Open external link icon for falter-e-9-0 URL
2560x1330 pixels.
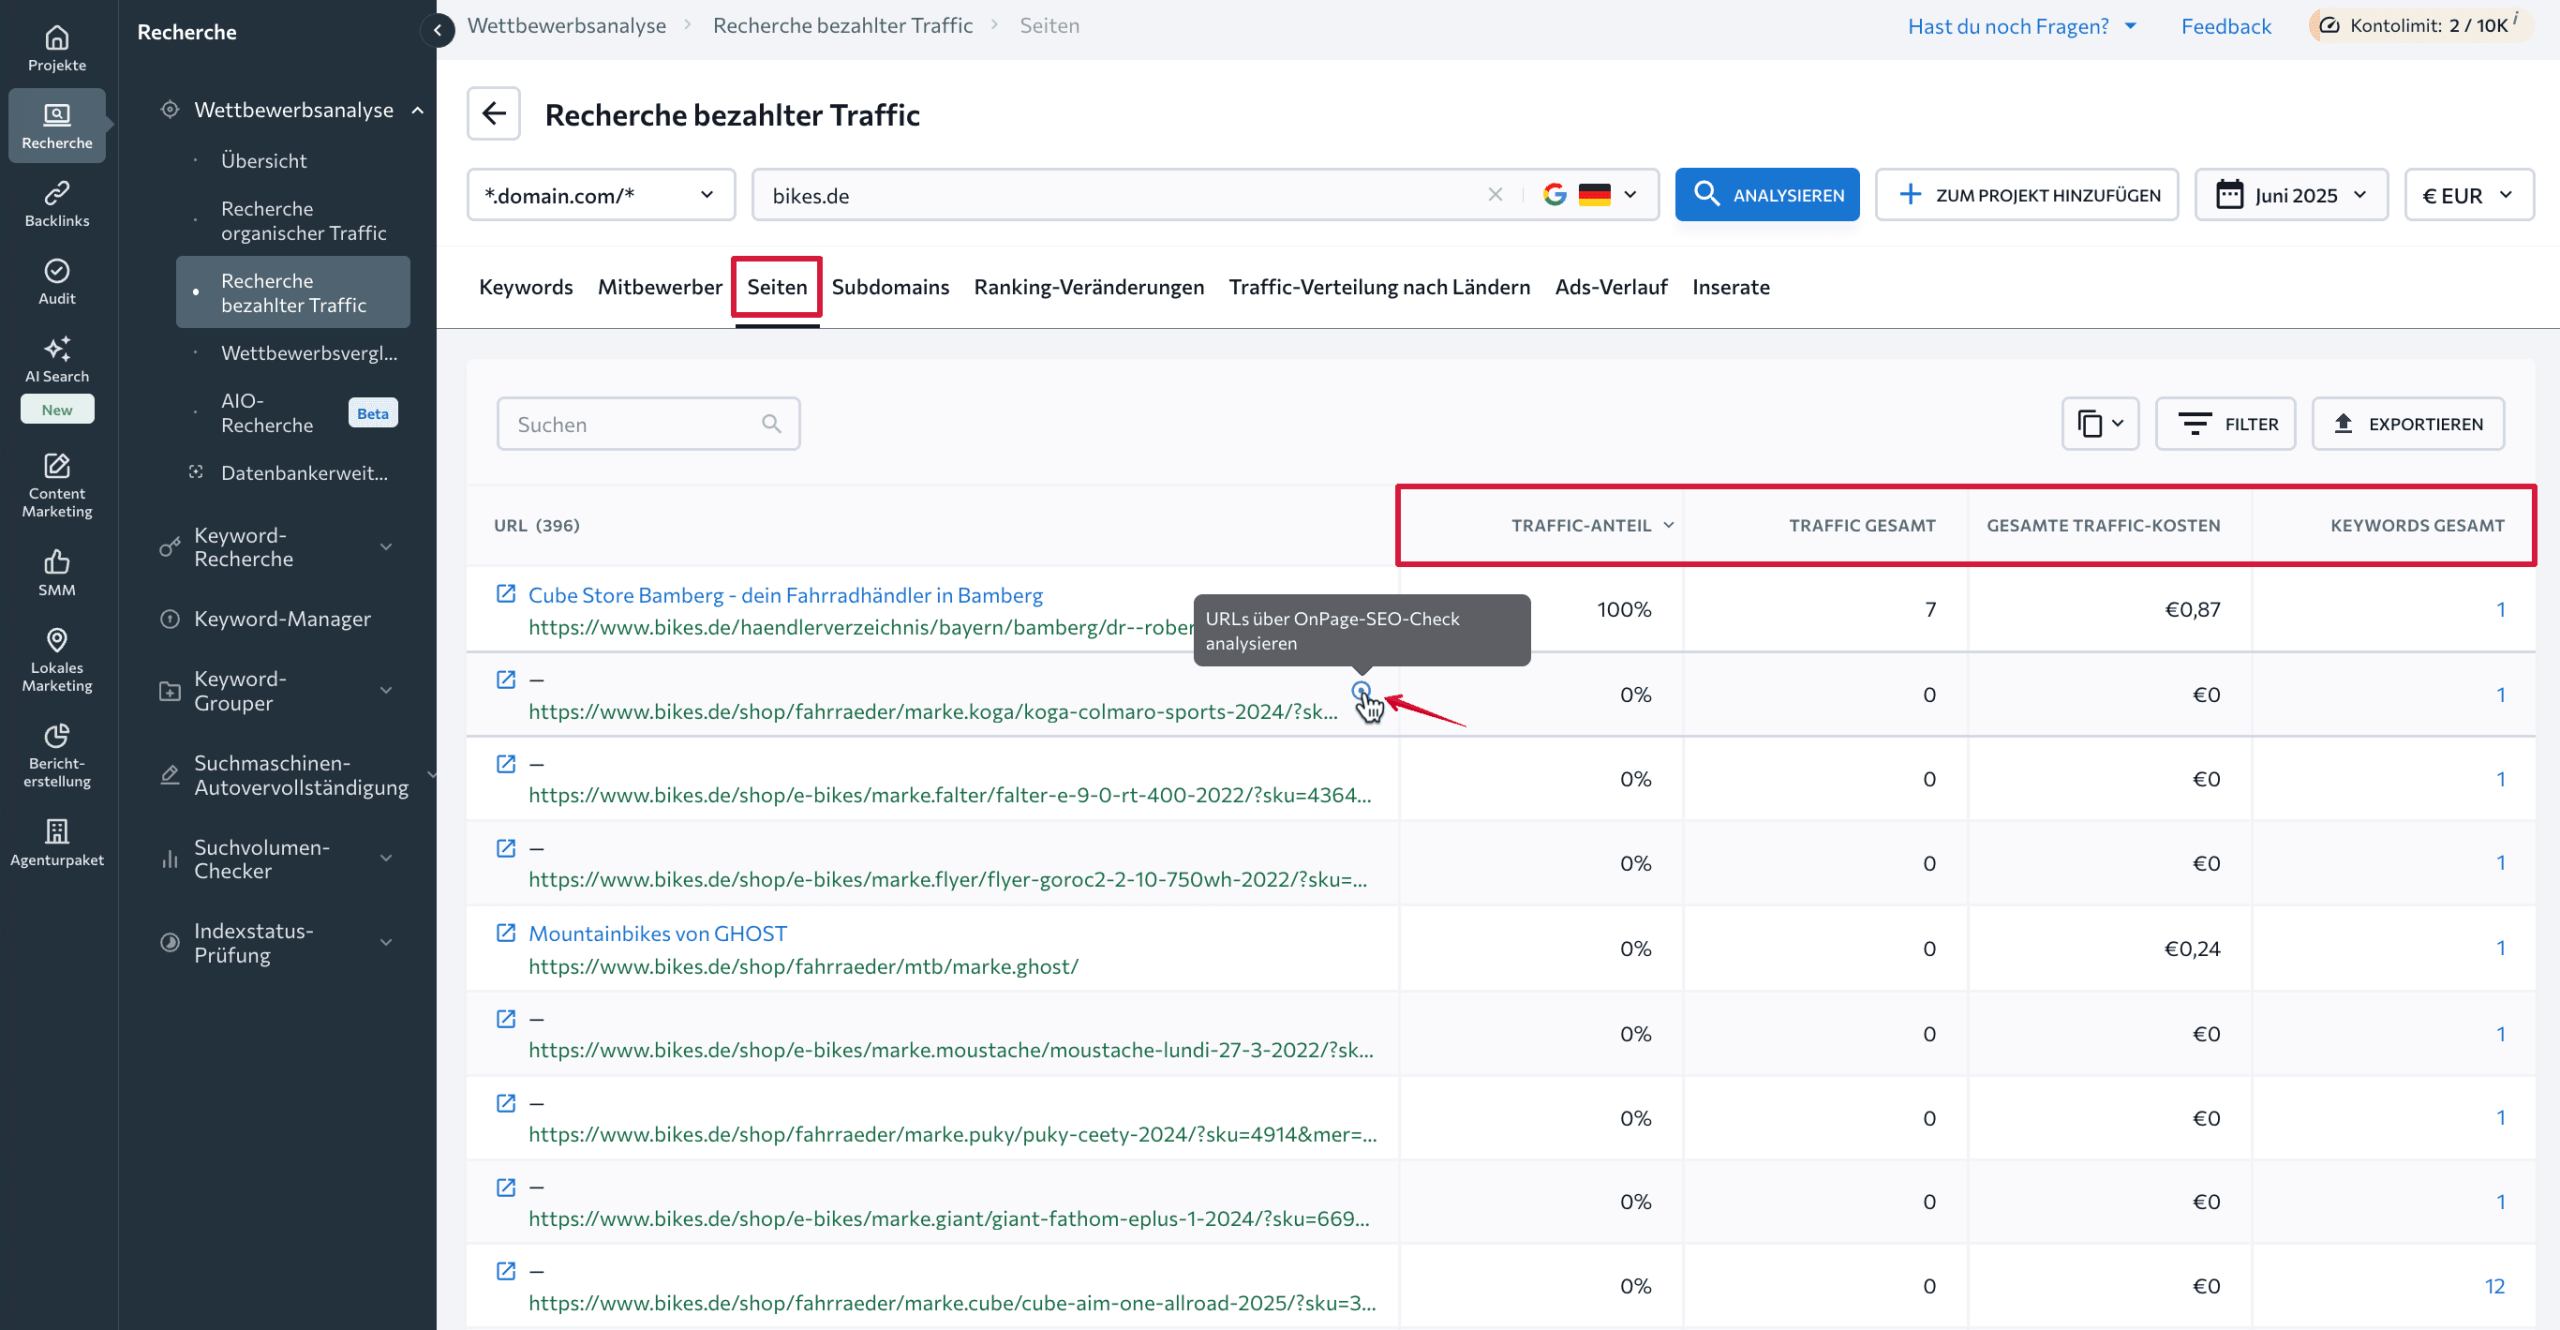coord(506,763)
